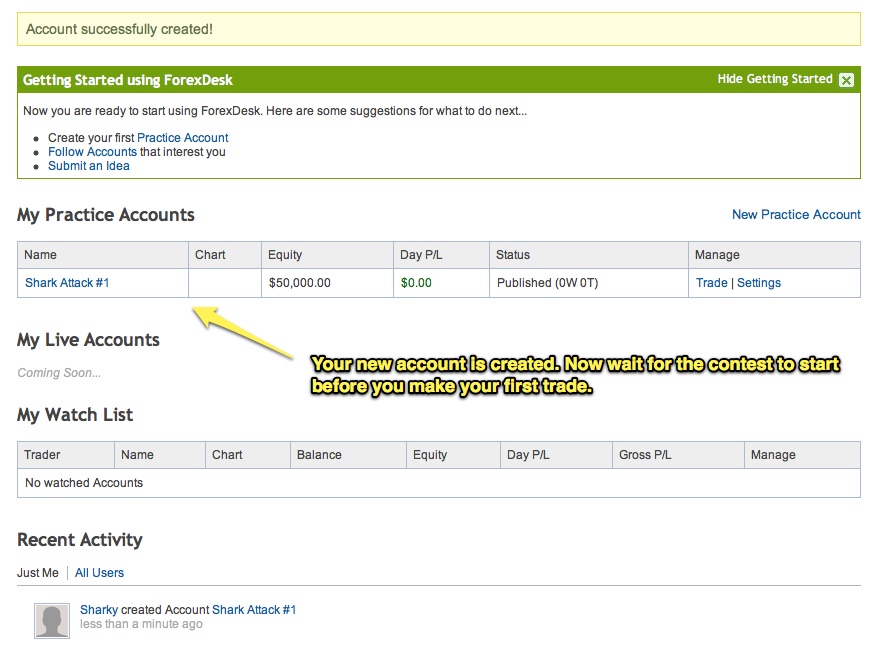Click the Account successfully created! notice
Image resolution: width=890 pixels, height=664 pixels.
[x=439, y=29]
